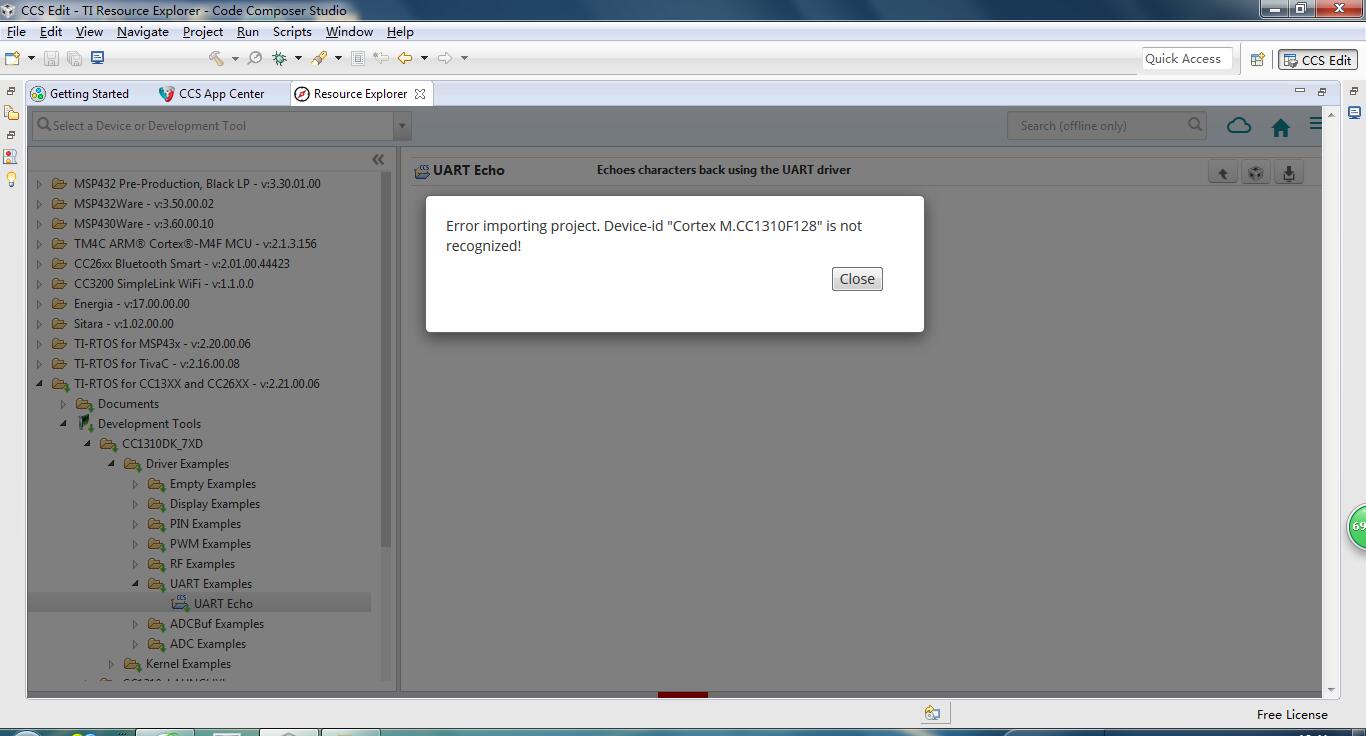Navigate forward with the right arrow icon
This screenshot has height=736, width=1366.
[445, 58]
